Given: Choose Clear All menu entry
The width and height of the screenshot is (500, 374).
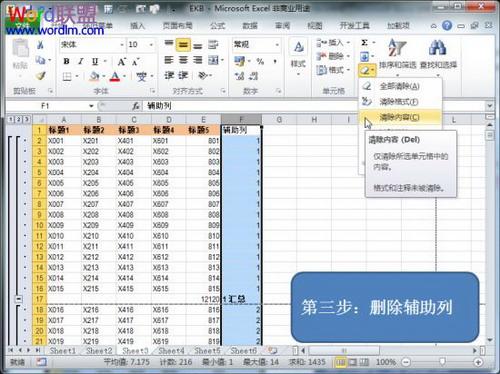Looking at the screenshot, I should [x=400, y=86].
